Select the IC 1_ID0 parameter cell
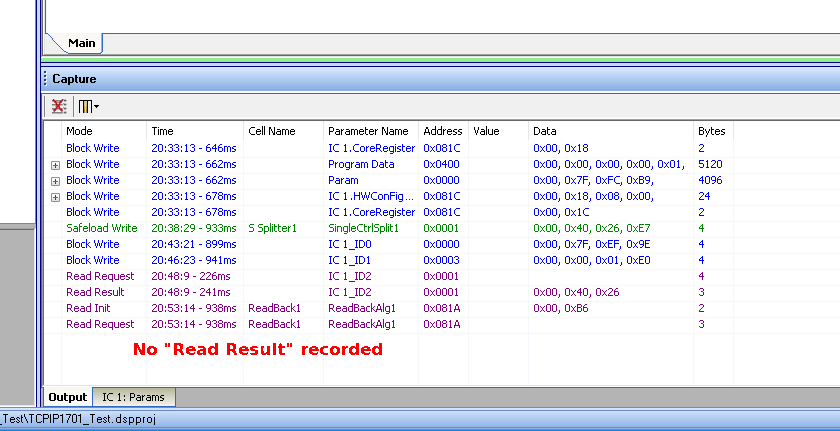Viewport: 840px width, 431px height. [x=351, y=244]
